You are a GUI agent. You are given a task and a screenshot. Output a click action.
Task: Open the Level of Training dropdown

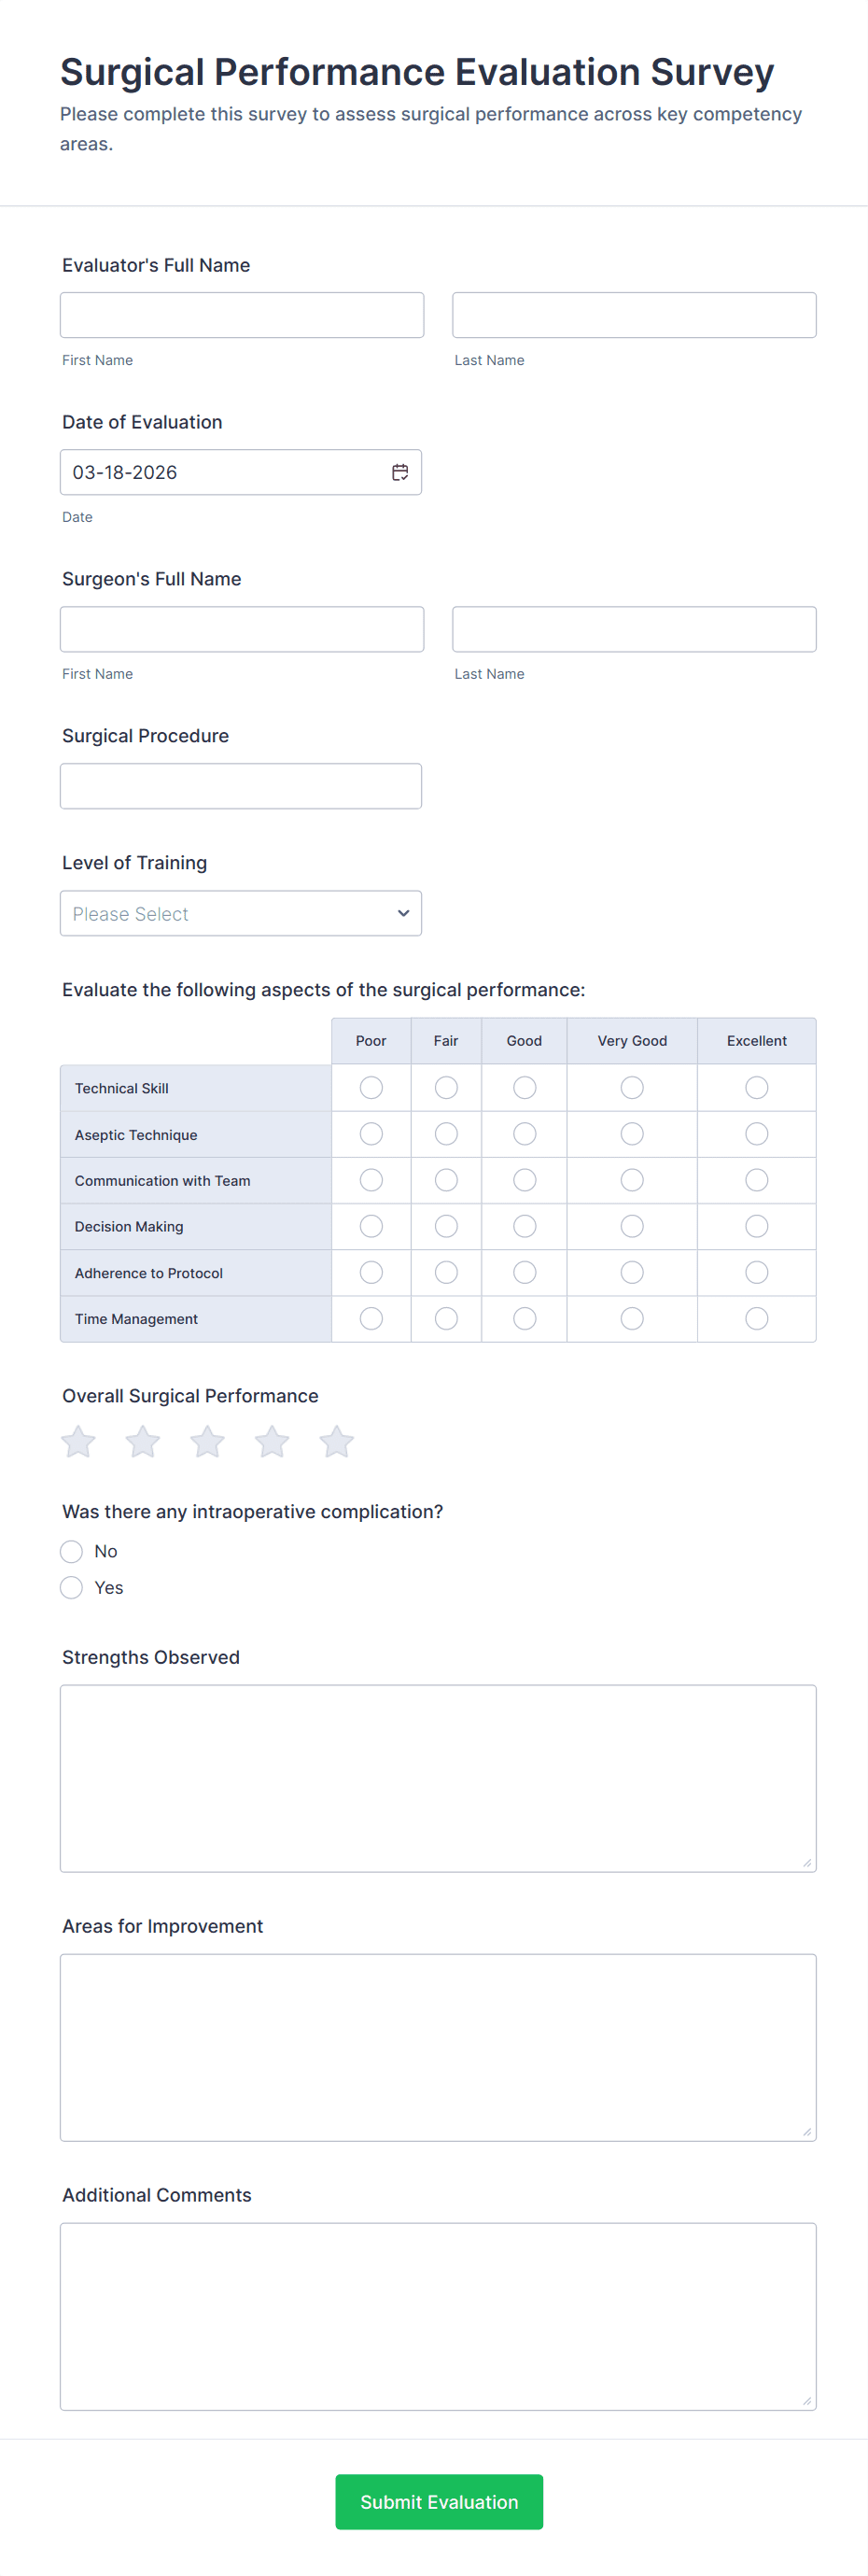tap(241, 913)
